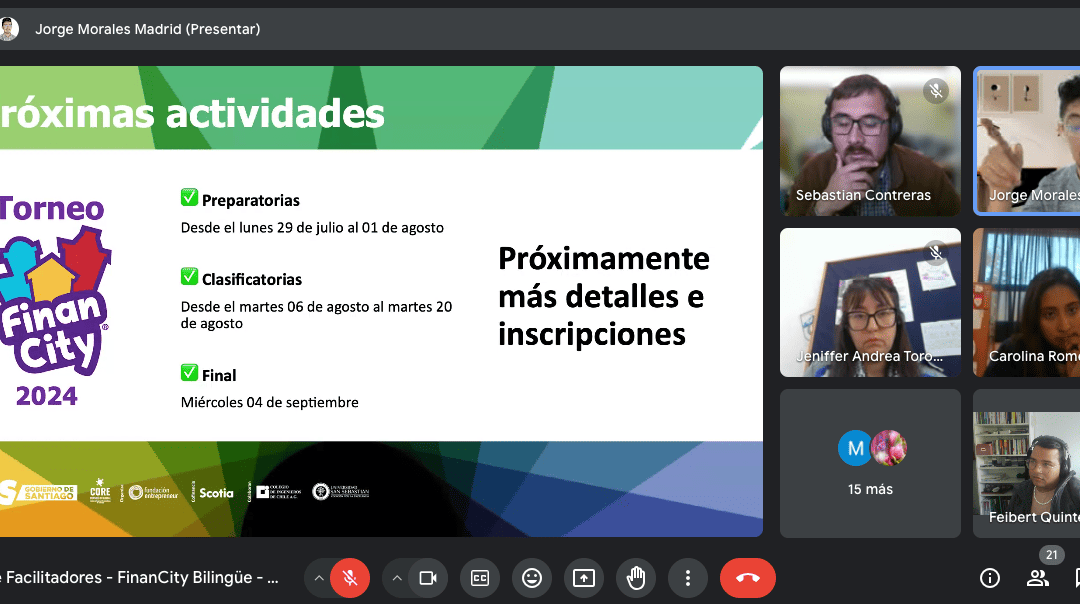Raise hand using the hand icon

(636, 578)
